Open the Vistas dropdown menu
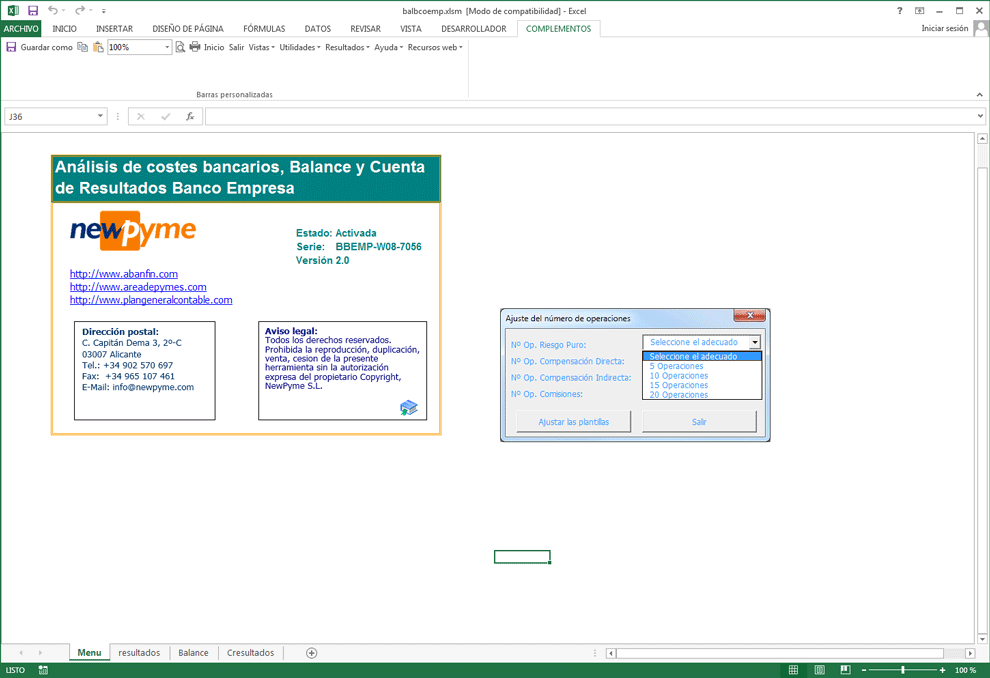This screenshot has width=990, height=678. point(261,47)
